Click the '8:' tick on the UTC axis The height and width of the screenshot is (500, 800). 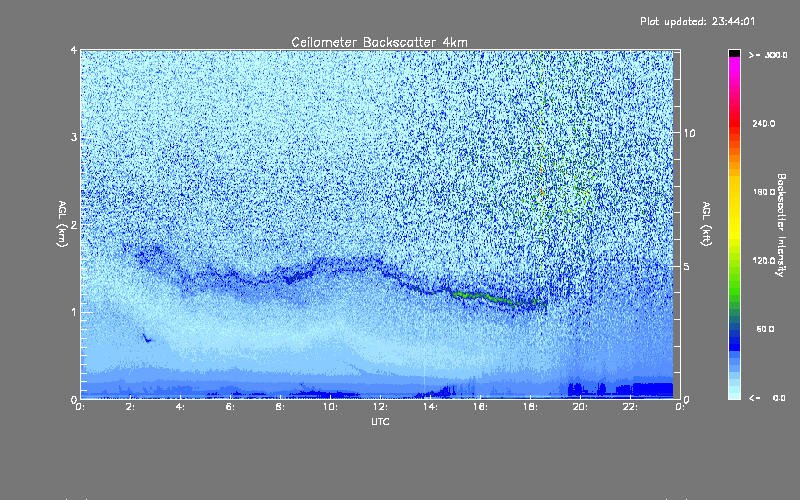pos(280,407)
